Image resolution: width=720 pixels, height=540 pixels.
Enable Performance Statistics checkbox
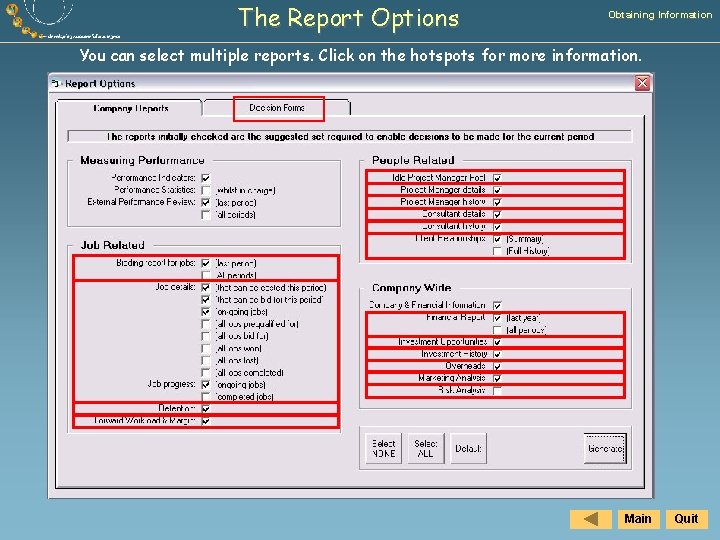[206, 190]
